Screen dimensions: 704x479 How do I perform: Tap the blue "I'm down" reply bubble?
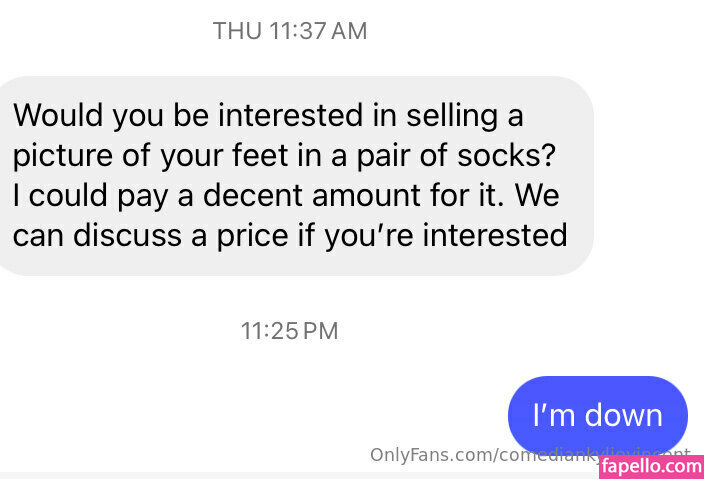pos(597,414)
